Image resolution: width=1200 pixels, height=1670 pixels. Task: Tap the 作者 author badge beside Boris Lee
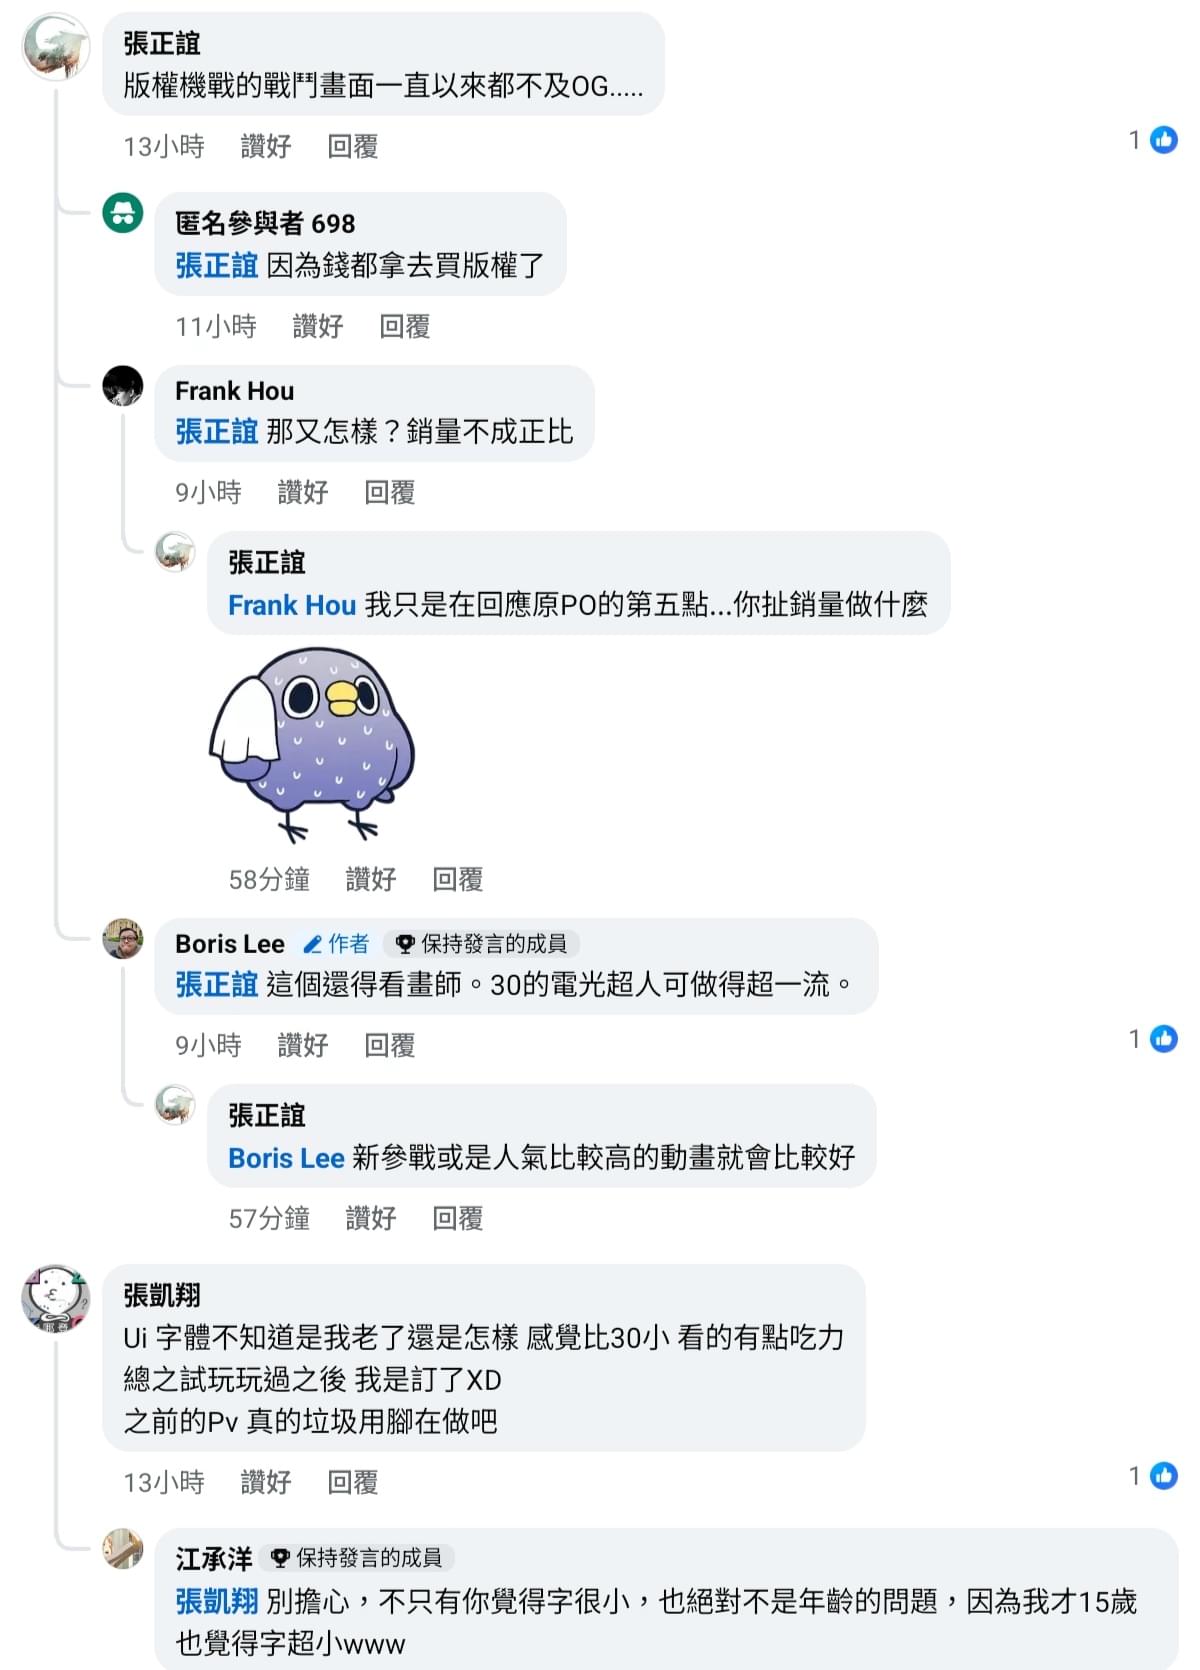(337, 943)
